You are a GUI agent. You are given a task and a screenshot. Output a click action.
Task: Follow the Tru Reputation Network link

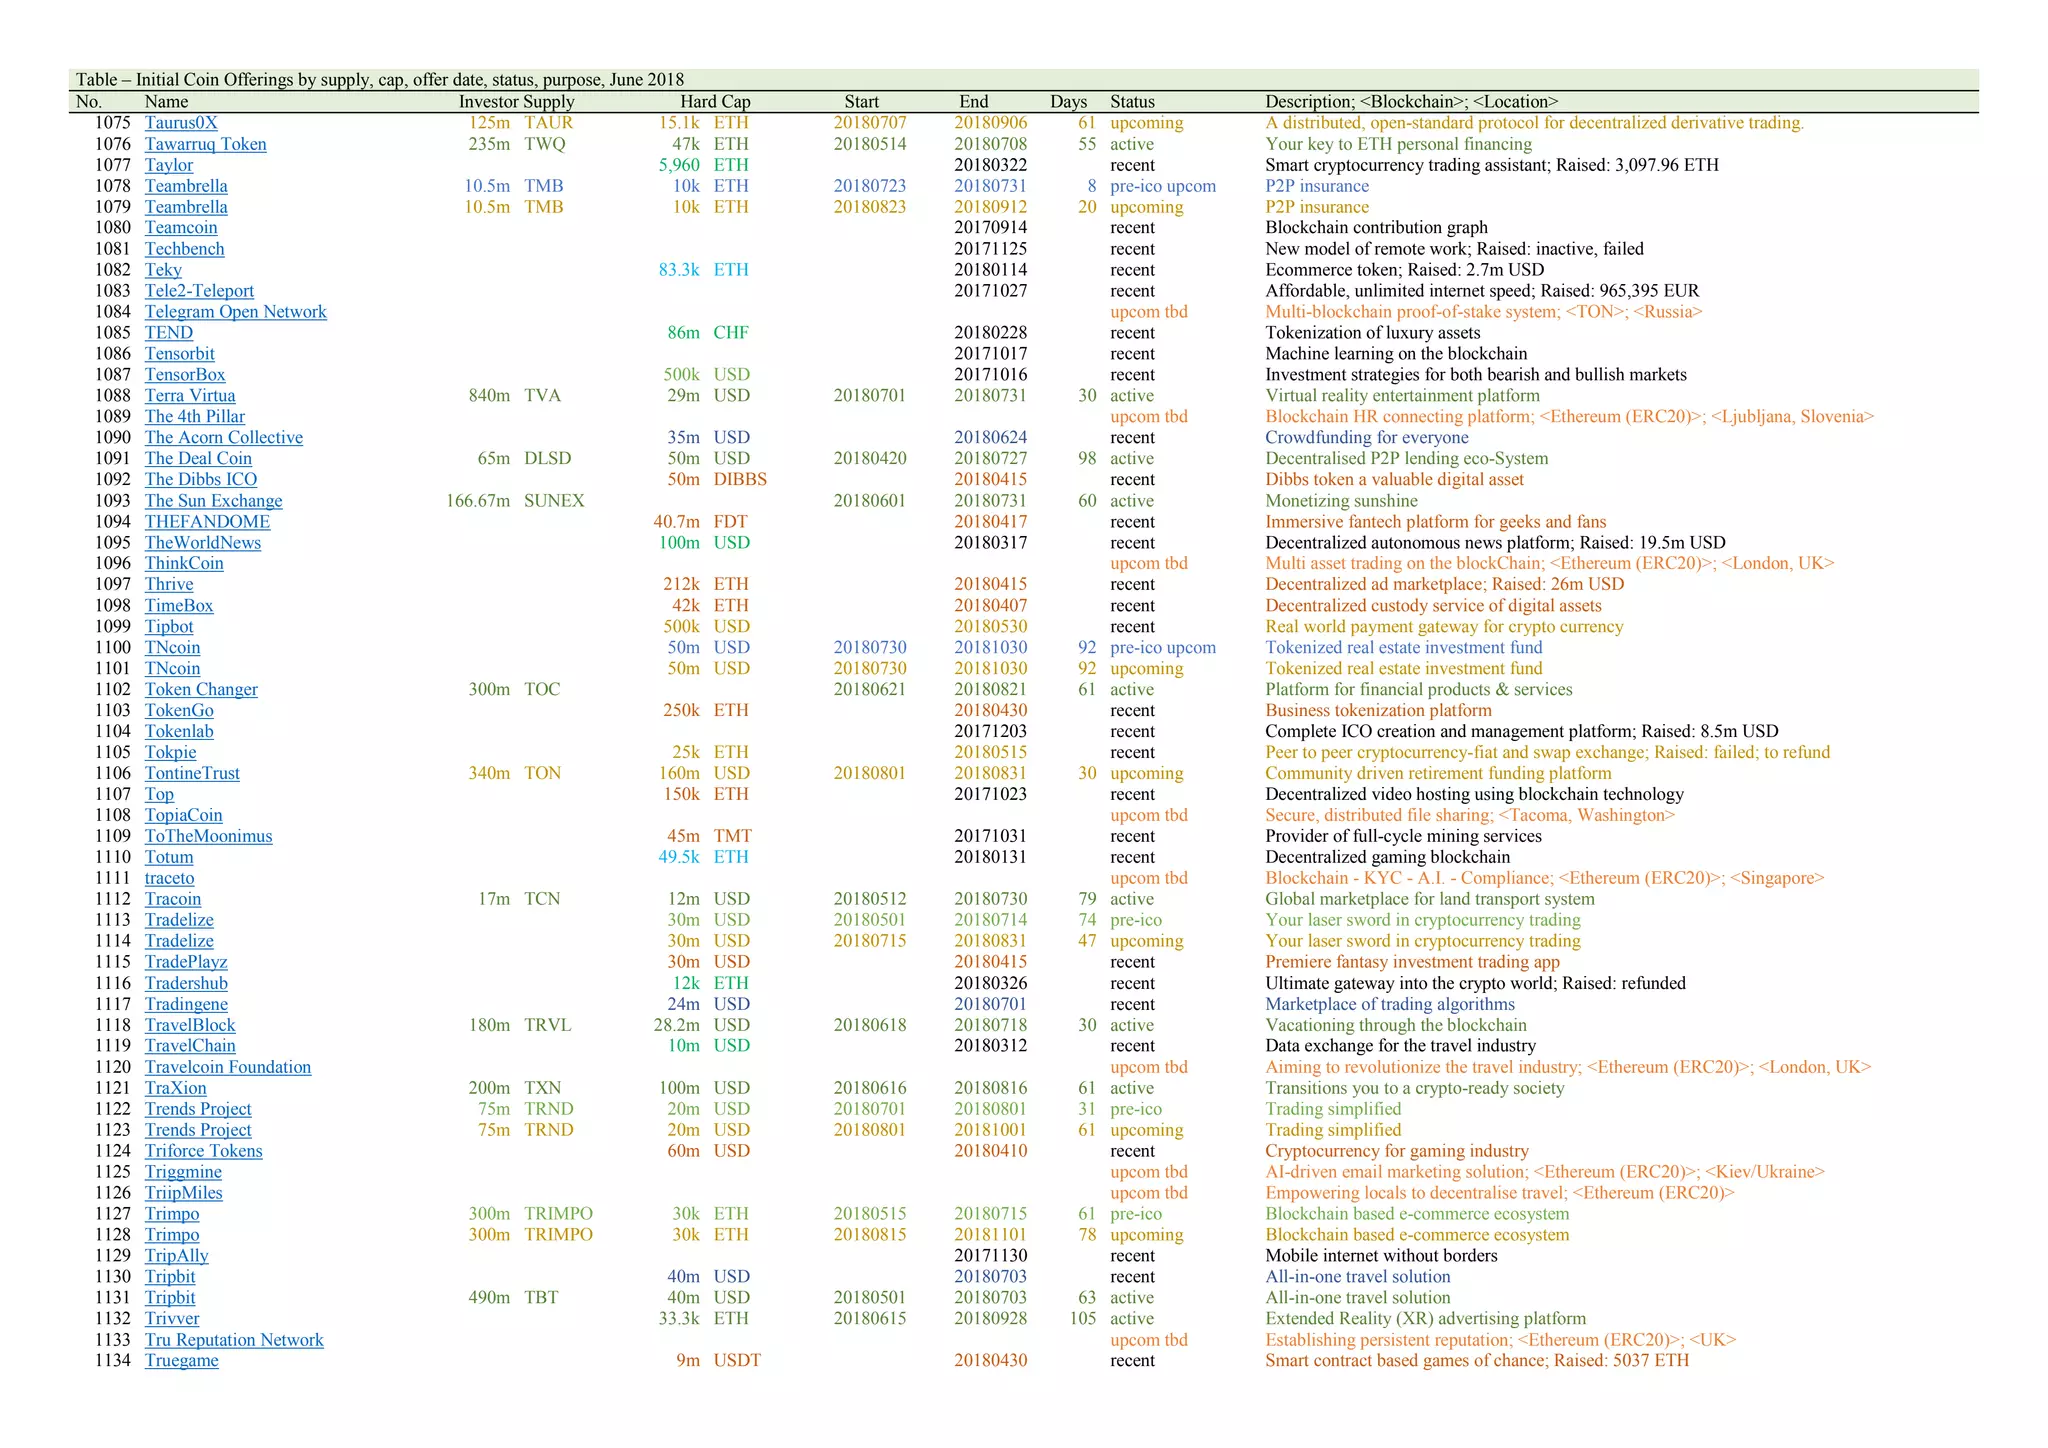point(234,1341)
